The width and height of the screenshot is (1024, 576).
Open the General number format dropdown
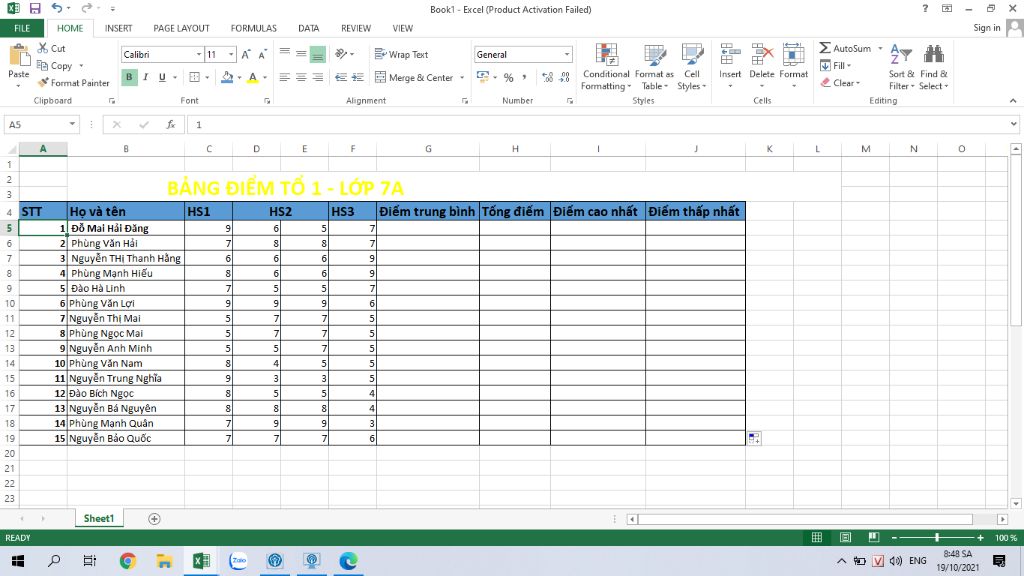click(x=567, y=54)
